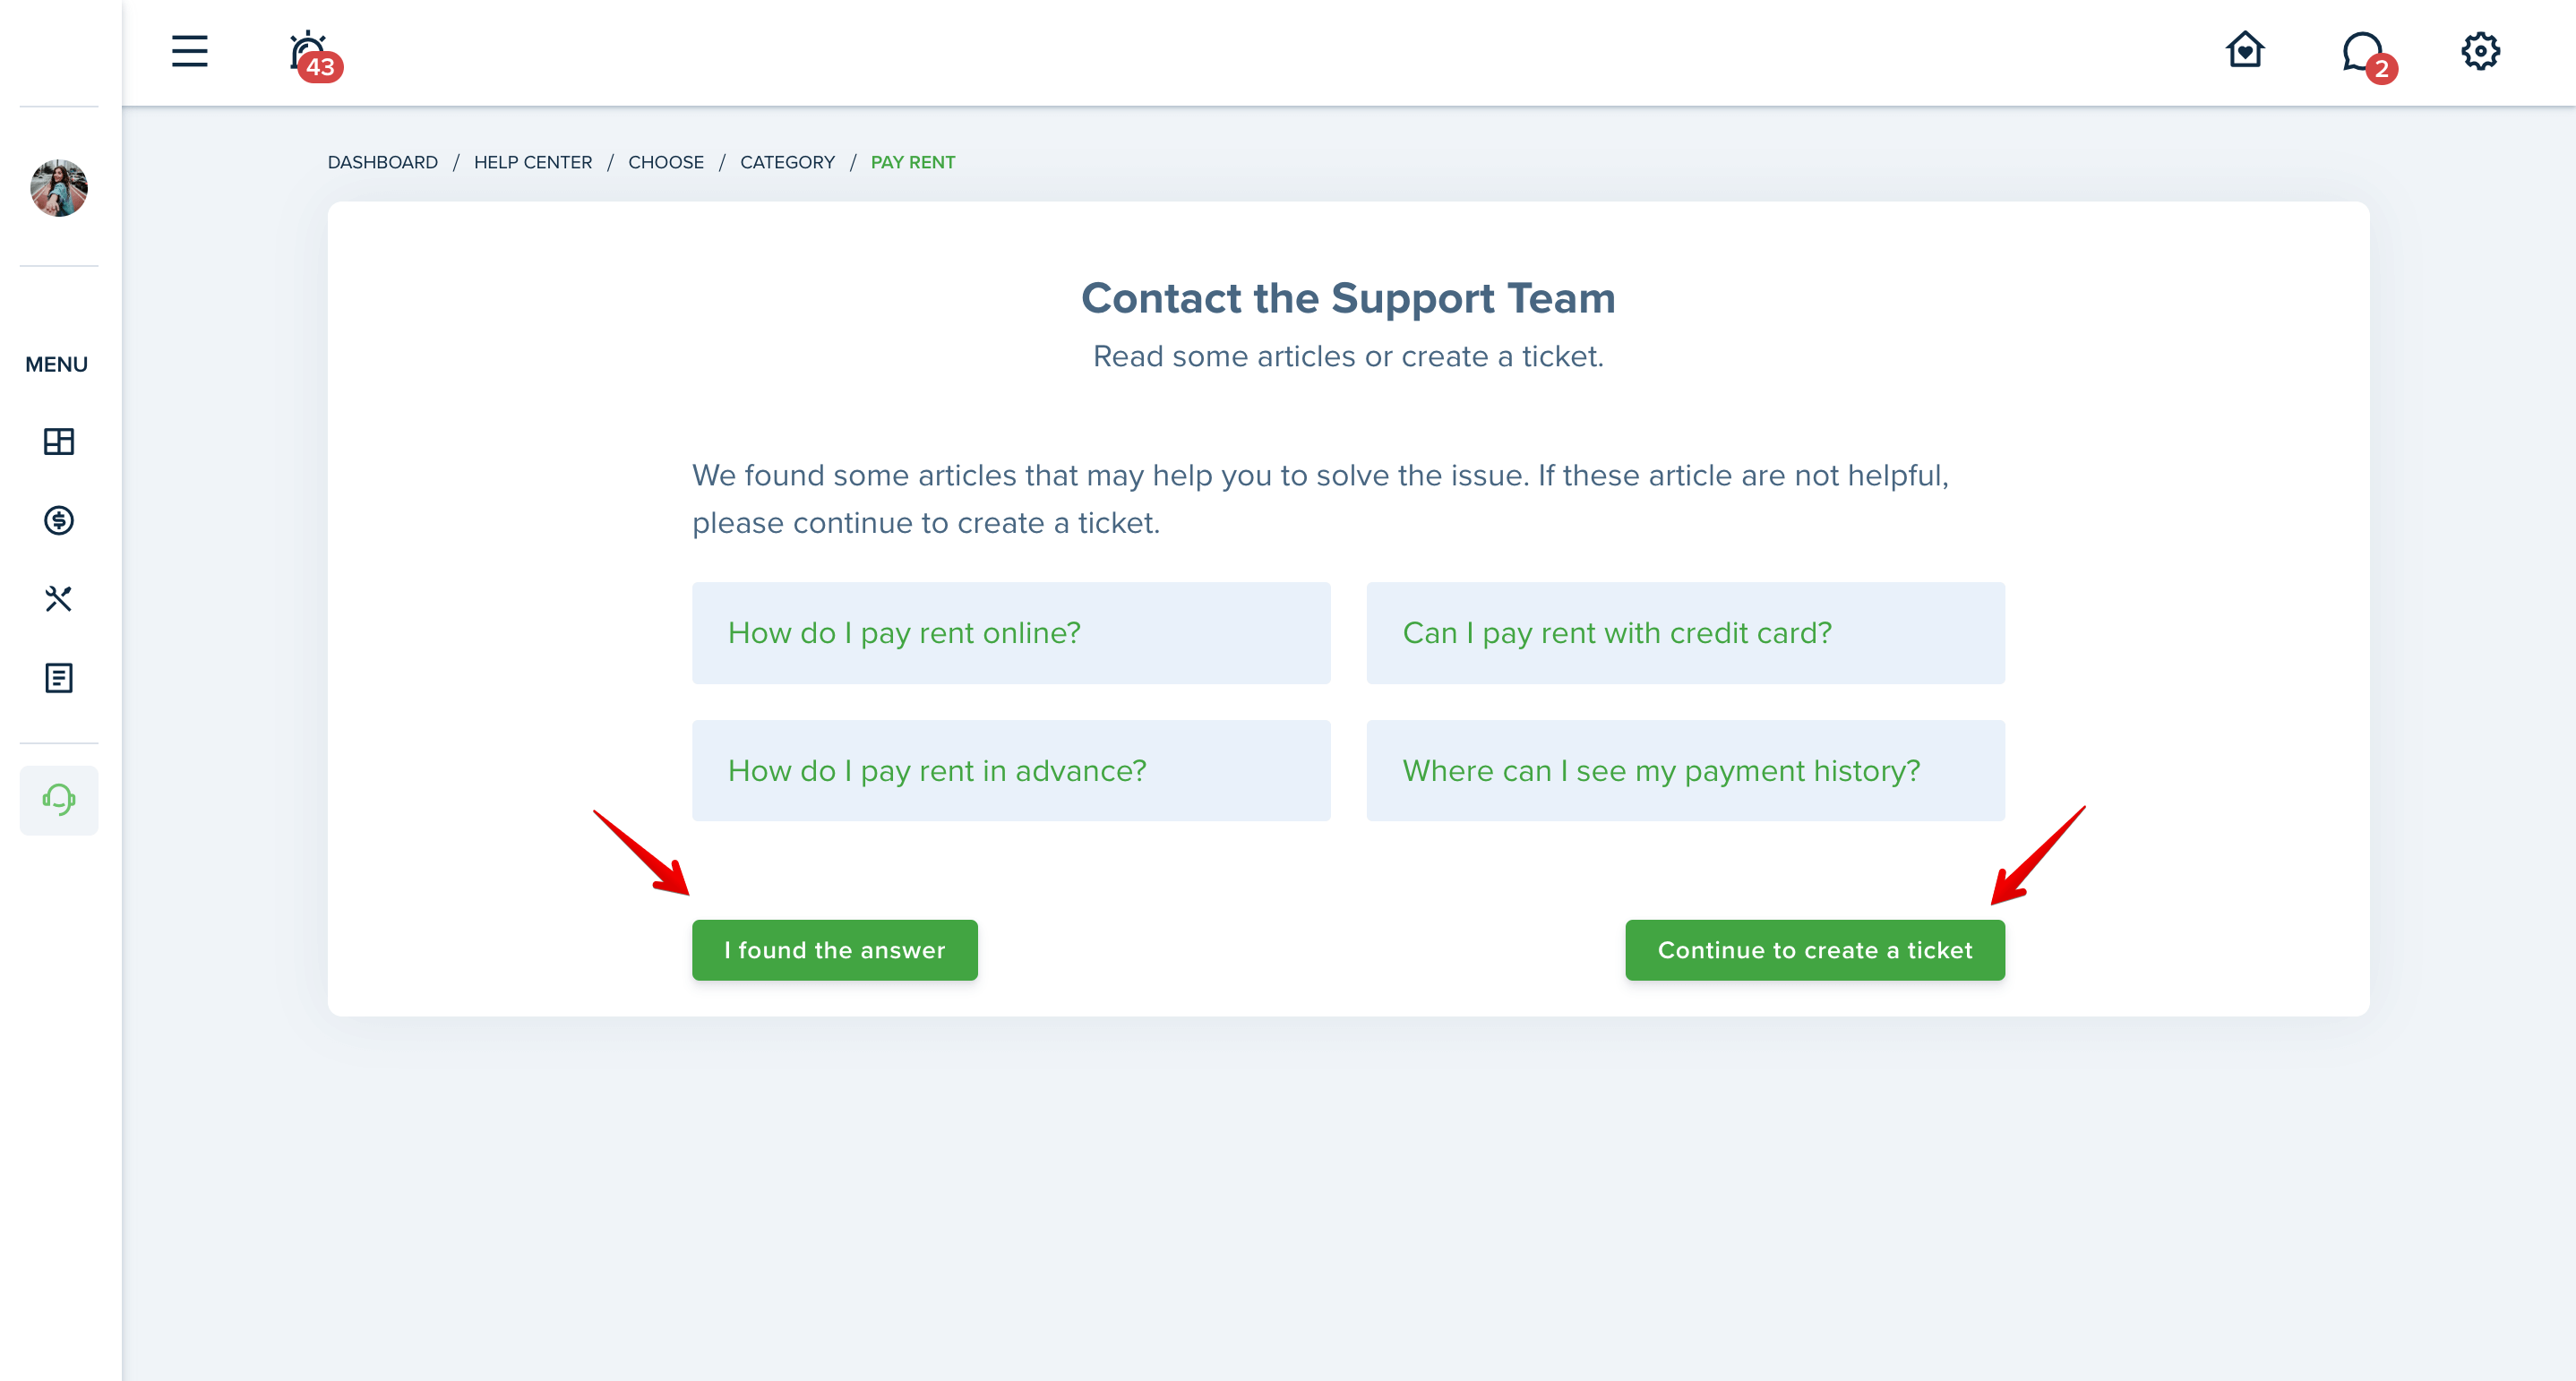Click the house with heart icon

(2245, 49)
